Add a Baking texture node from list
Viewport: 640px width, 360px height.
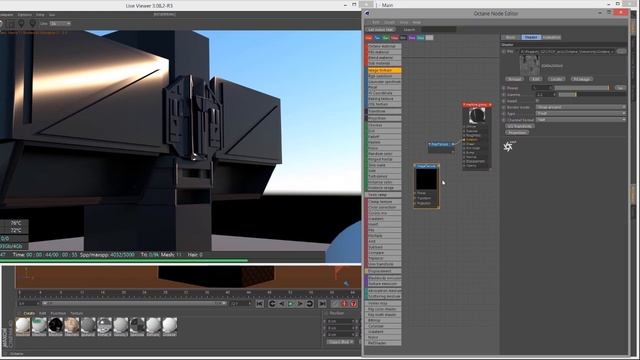(x=384, y=99)
